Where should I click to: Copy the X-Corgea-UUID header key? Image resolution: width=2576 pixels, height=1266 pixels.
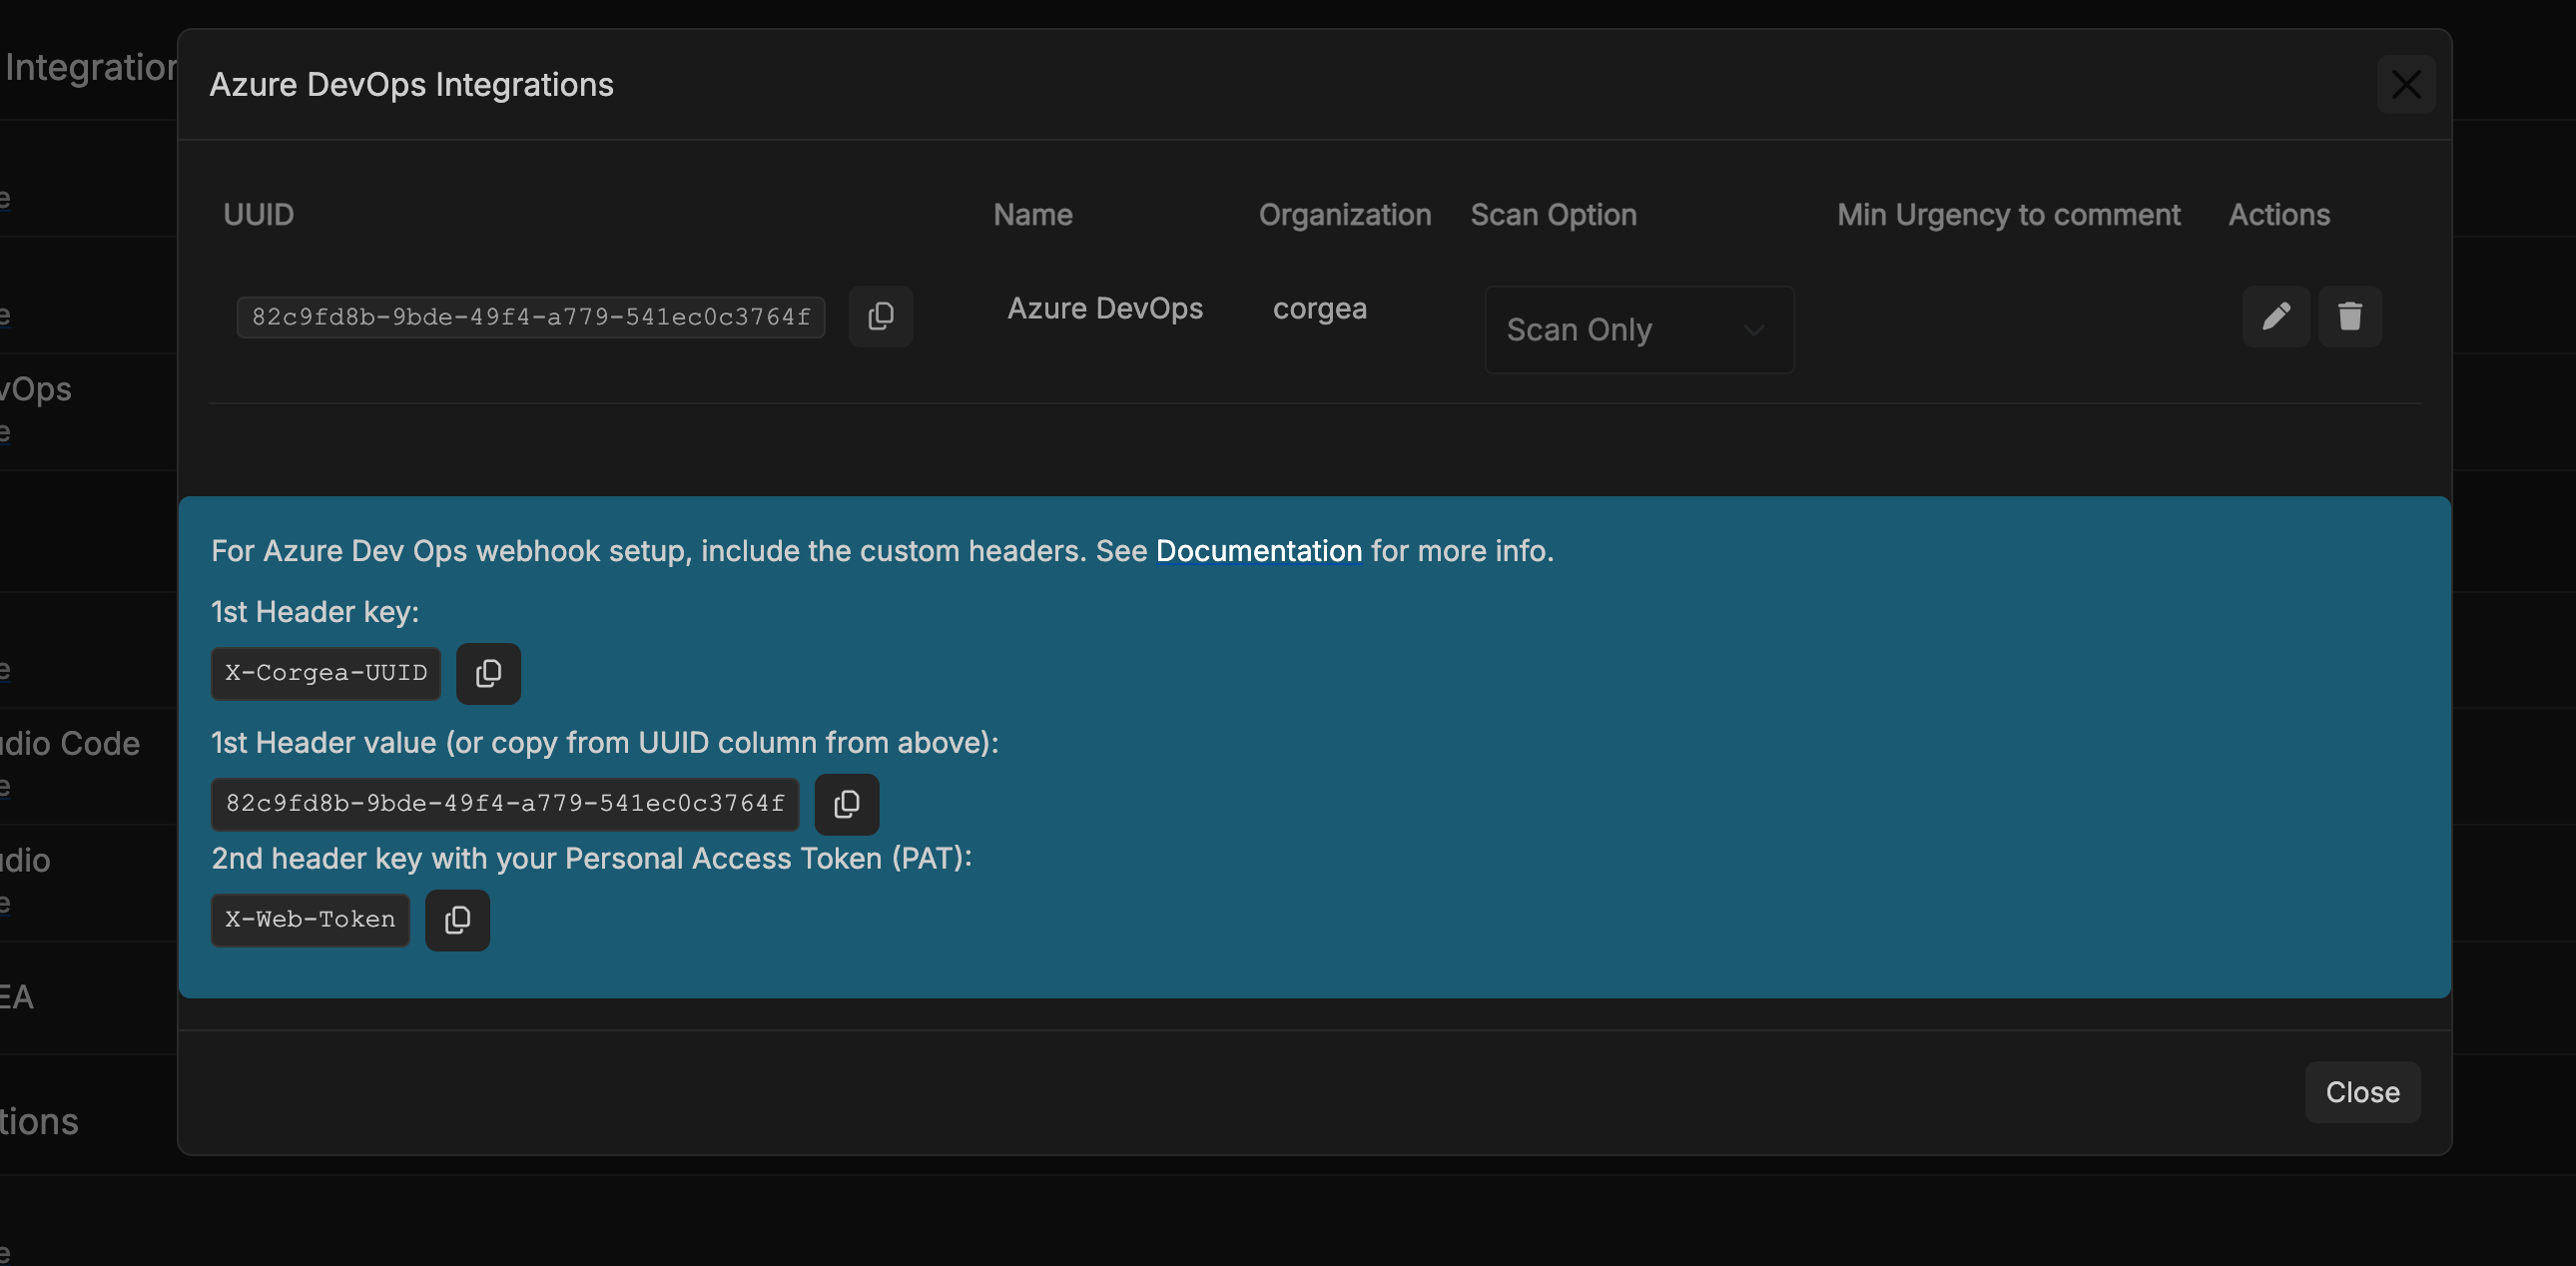click(x=488, y=673)
